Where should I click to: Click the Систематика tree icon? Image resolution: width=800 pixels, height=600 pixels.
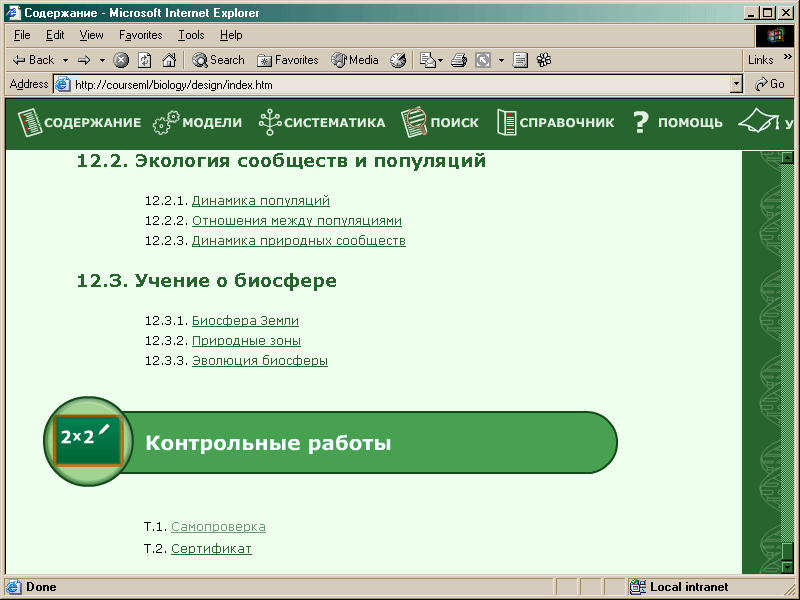pos(269,123)
